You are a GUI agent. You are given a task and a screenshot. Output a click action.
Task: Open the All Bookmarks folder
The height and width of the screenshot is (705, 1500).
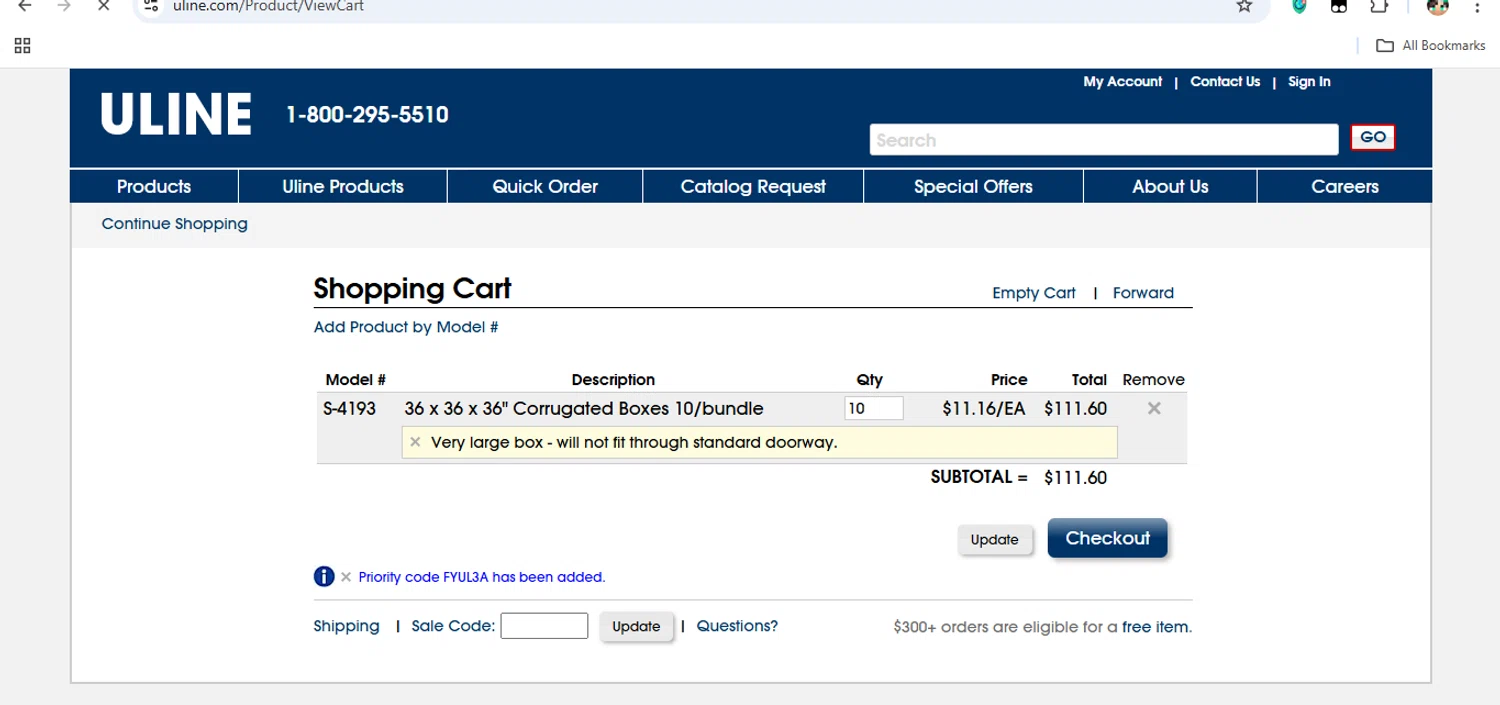[x=1431, y=46]
